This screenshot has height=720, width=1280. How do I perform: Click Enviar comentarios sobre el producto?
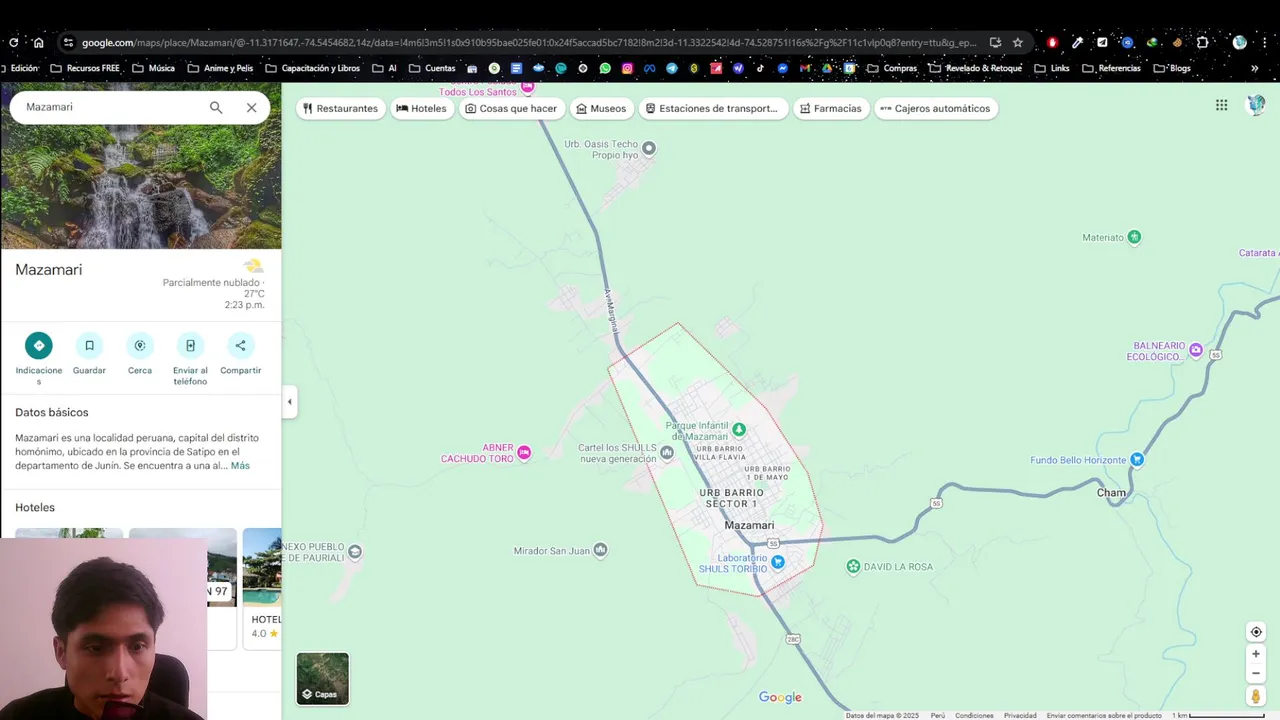click(1104, 715)
